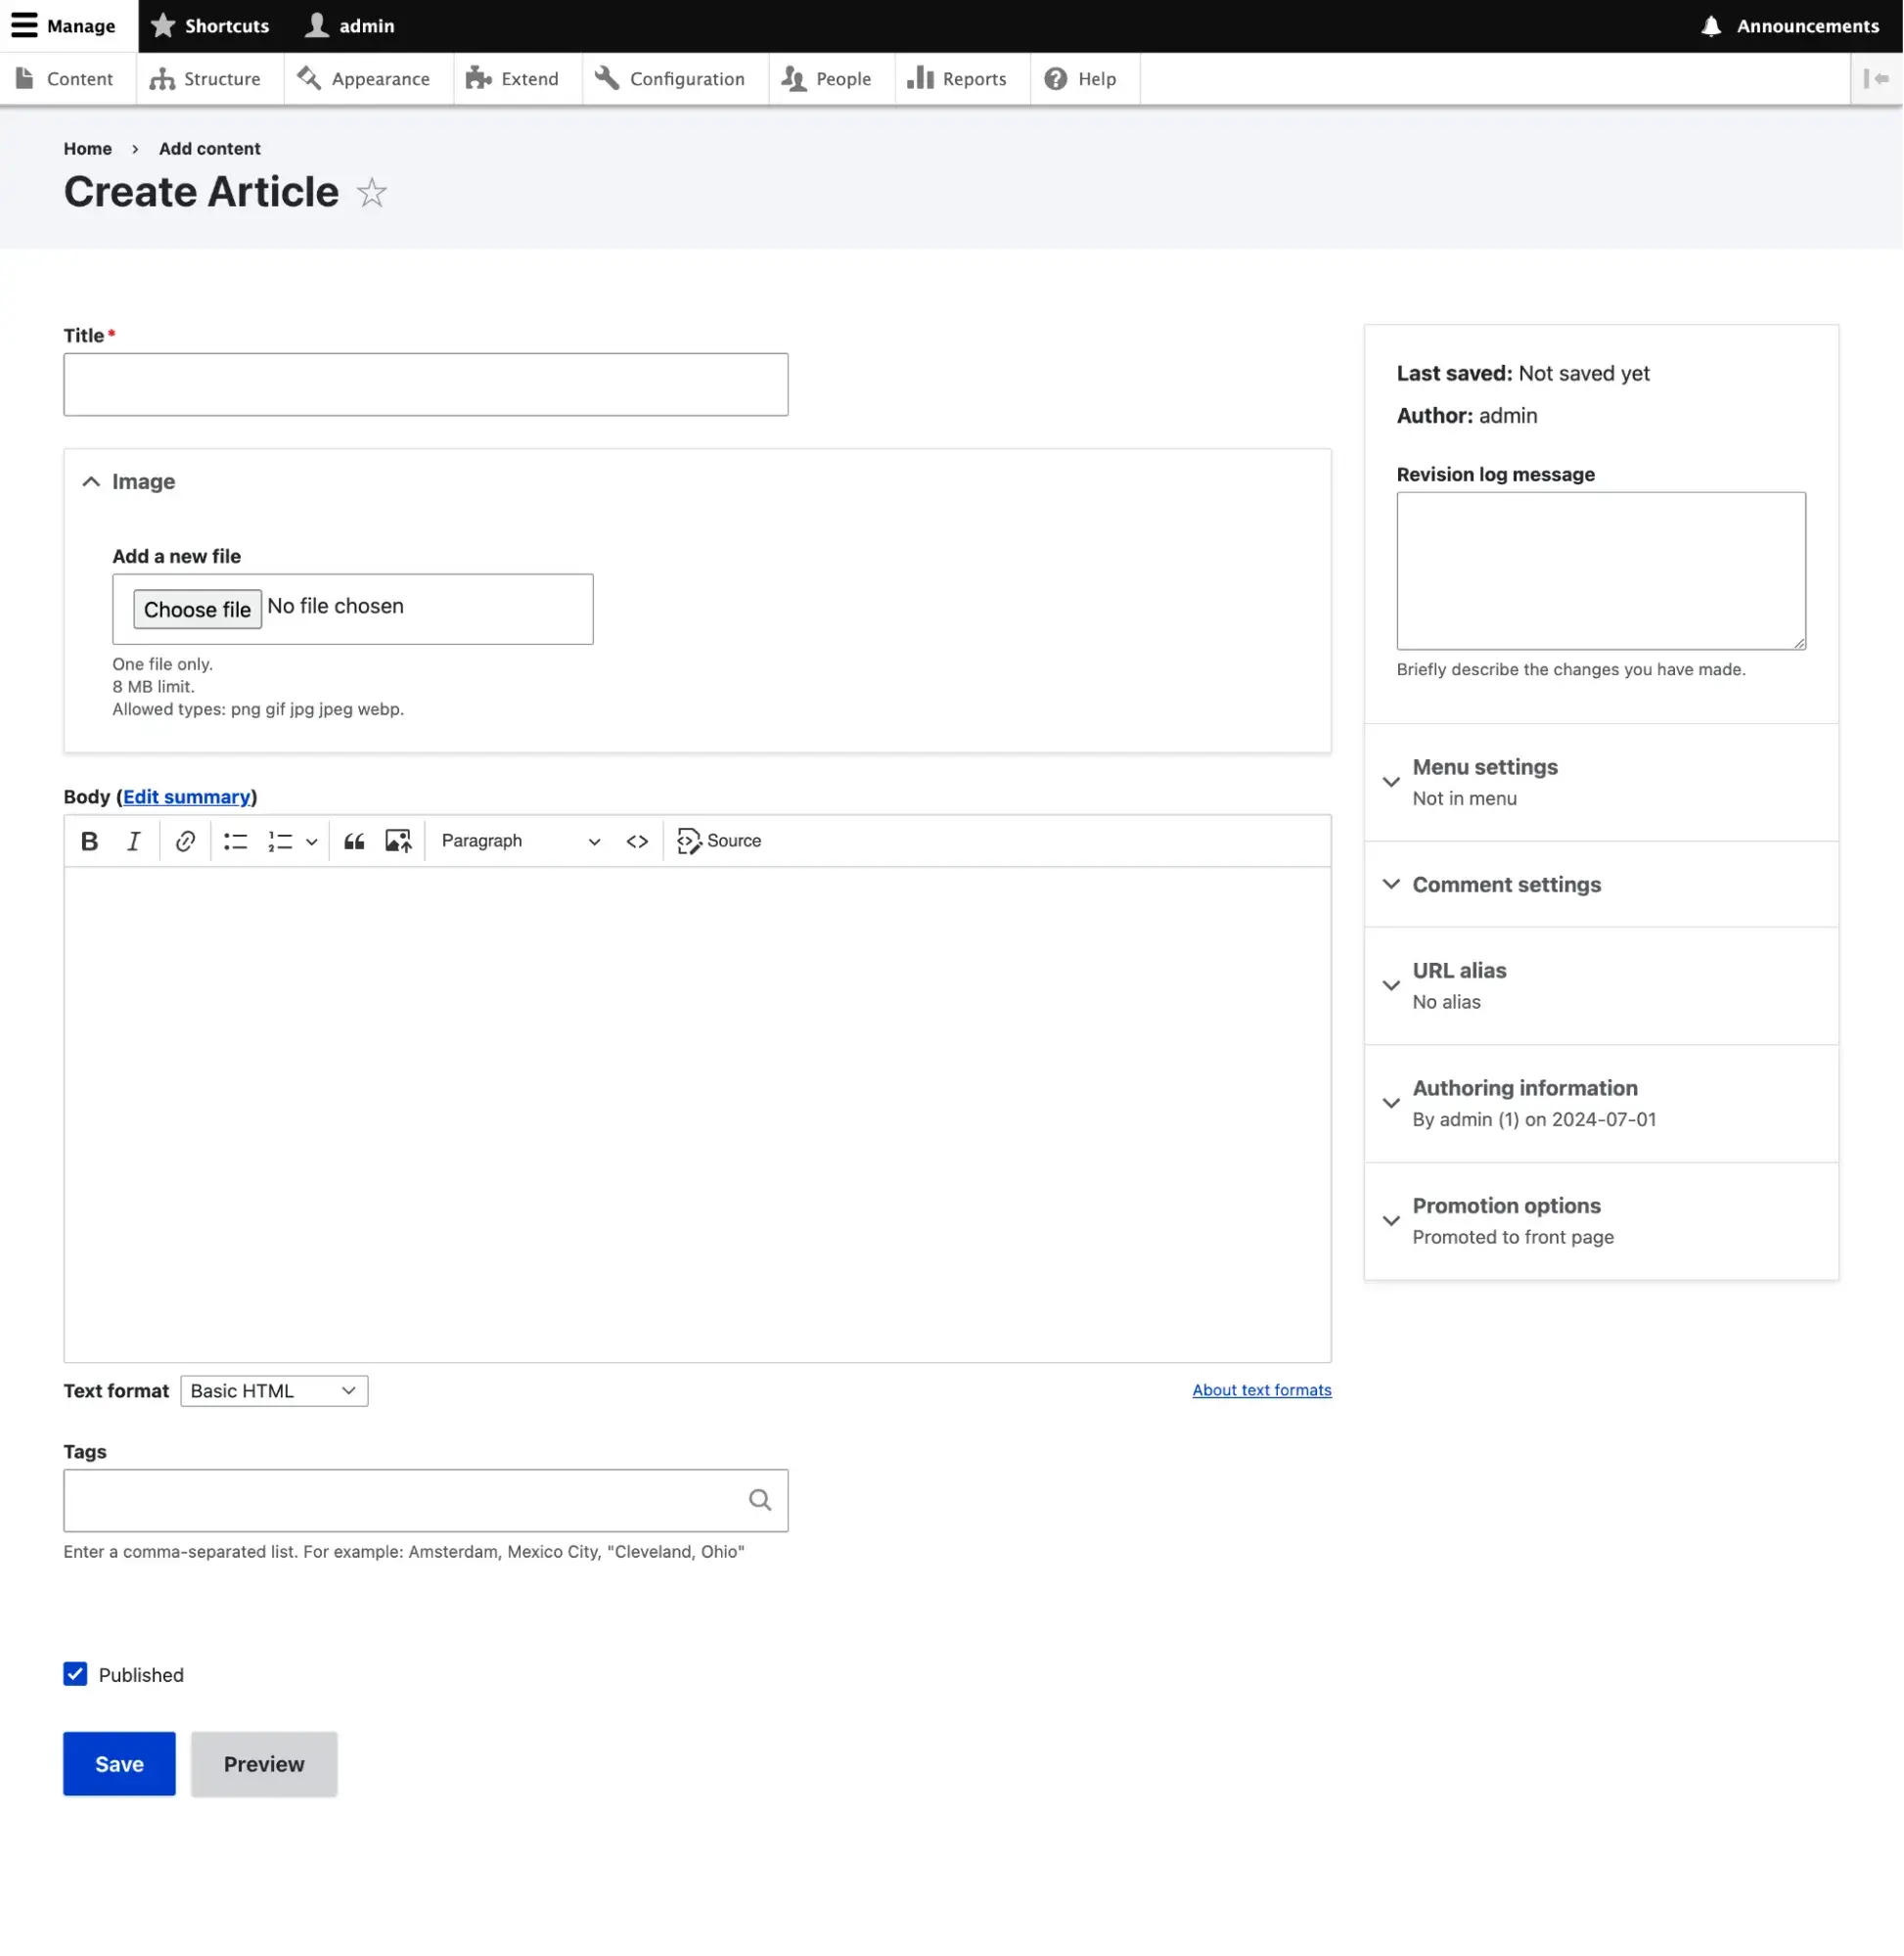Open the Configuration menu item

coord(672,78)
